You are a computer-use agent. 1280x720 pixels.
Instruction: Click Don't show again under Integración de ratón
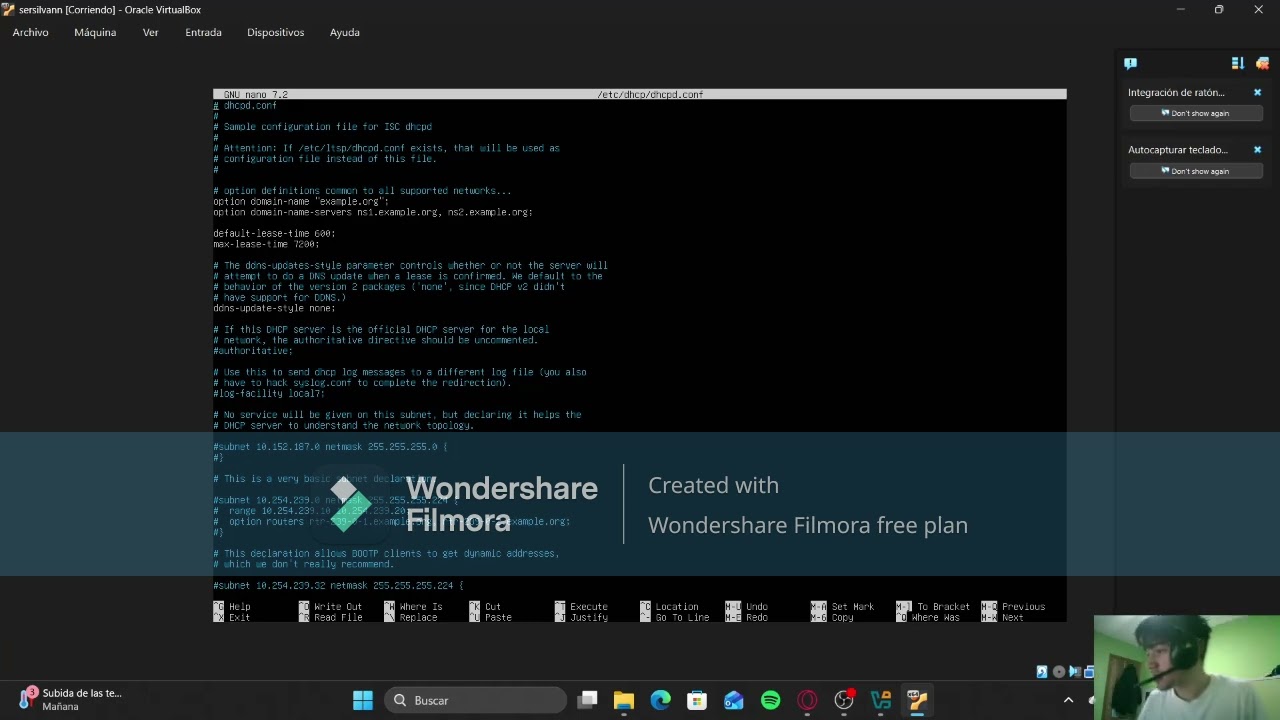[1195, 113]
